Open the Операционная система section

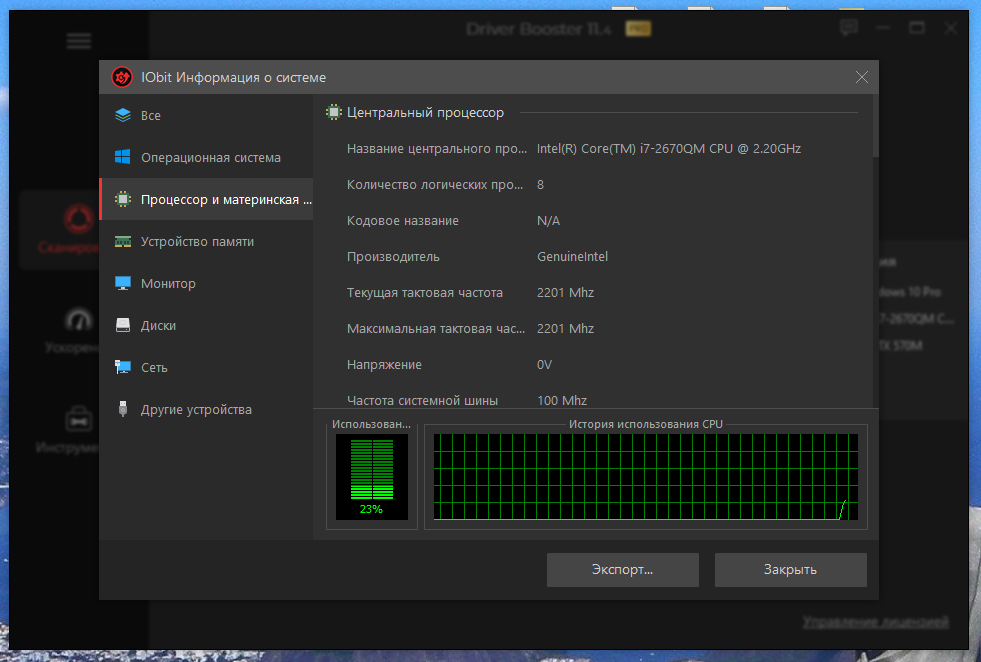pos(206,157)
